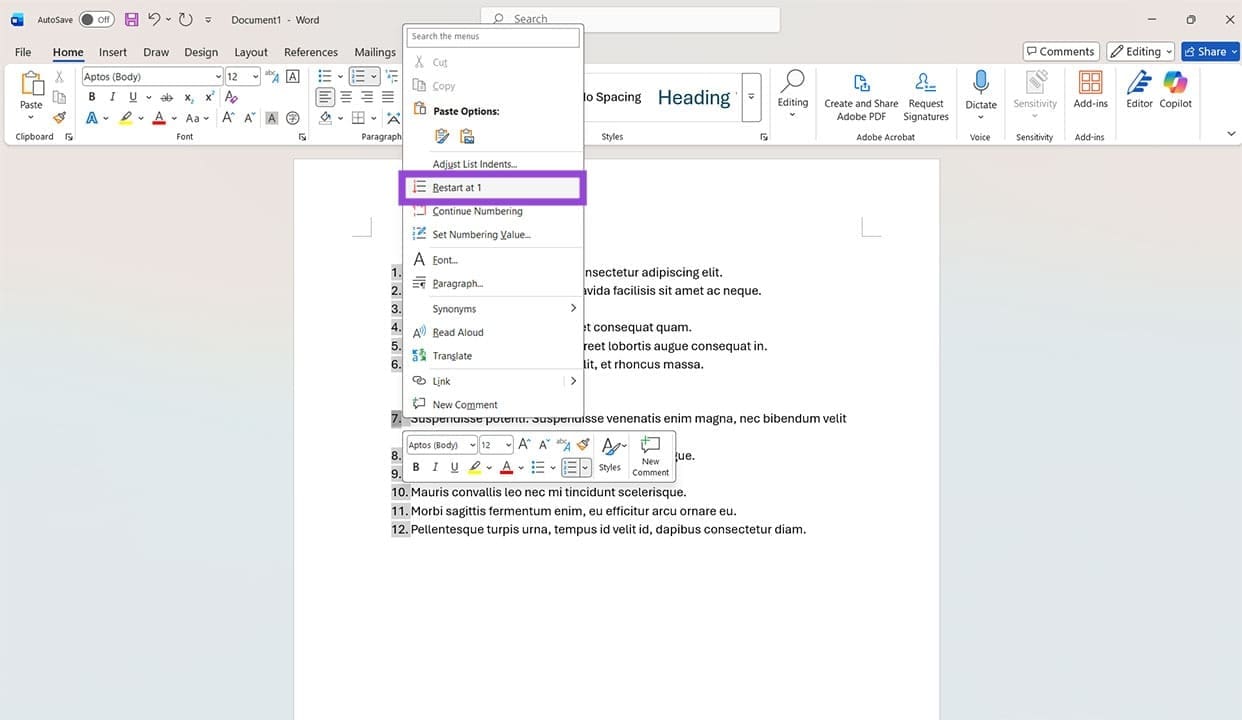The width and height of the screenshot is (1242, 720).
Task: Switch to the References ribbon tab
Action: (x=310, y=51)
